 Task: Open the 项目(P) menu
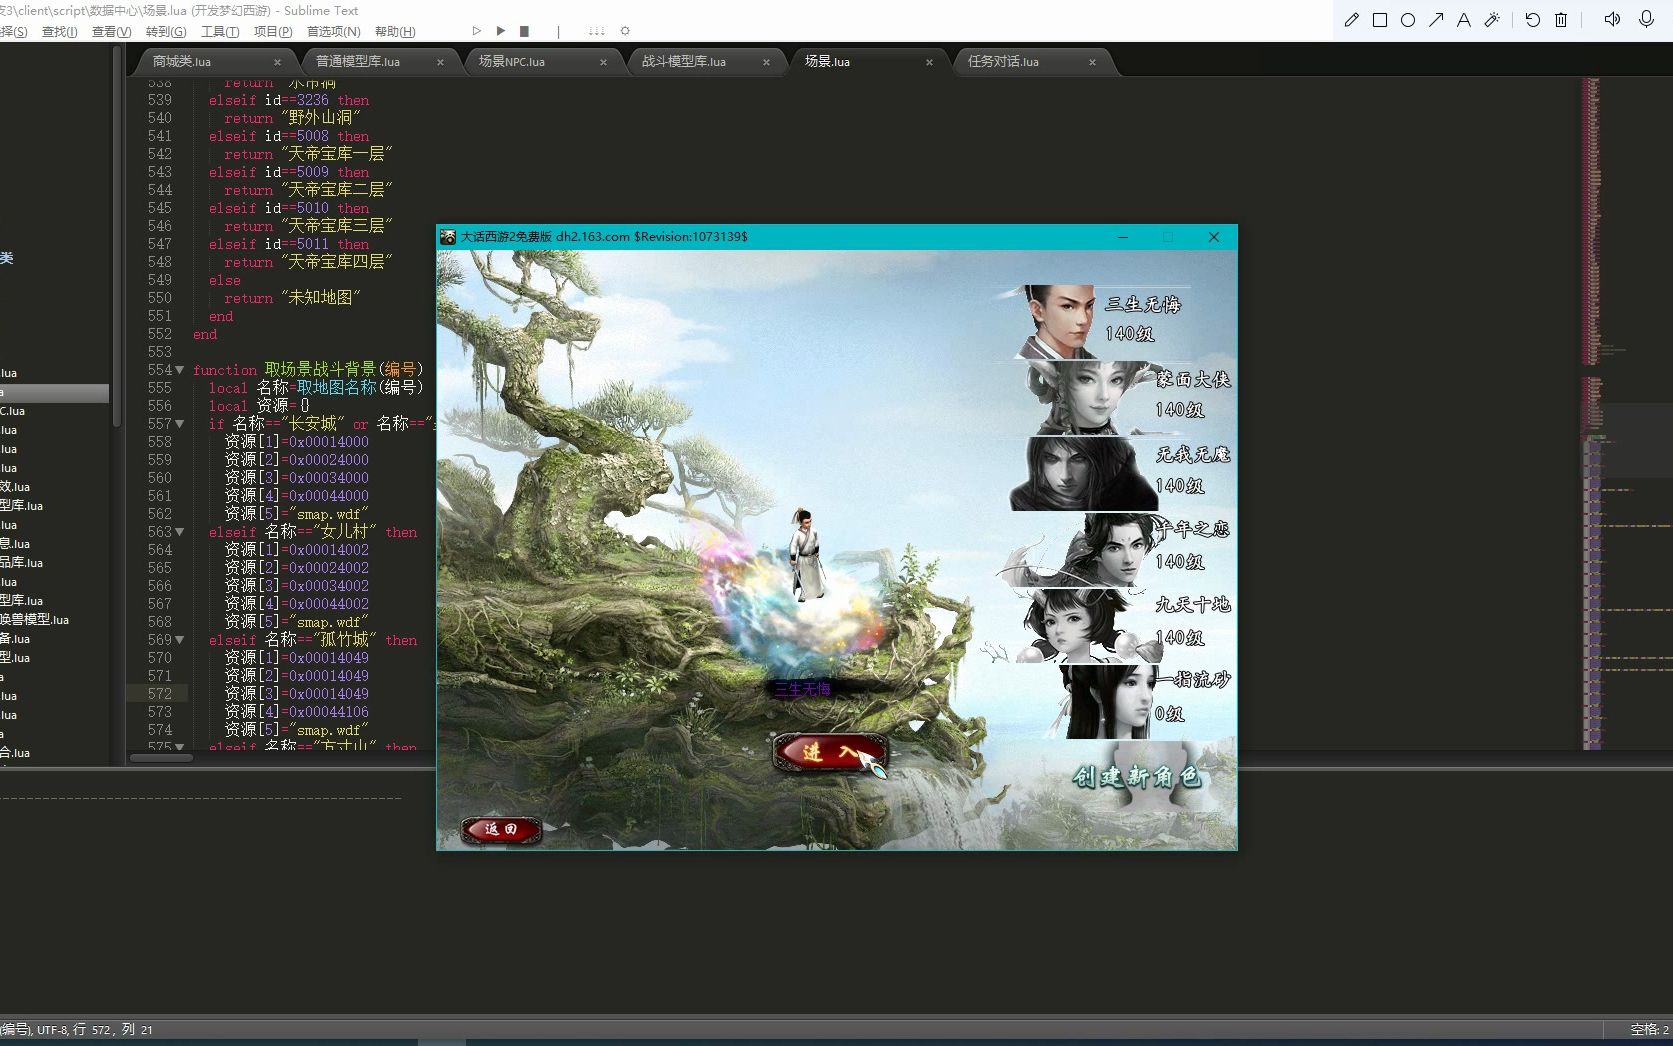pyautogui.click(x=273, y=32)
